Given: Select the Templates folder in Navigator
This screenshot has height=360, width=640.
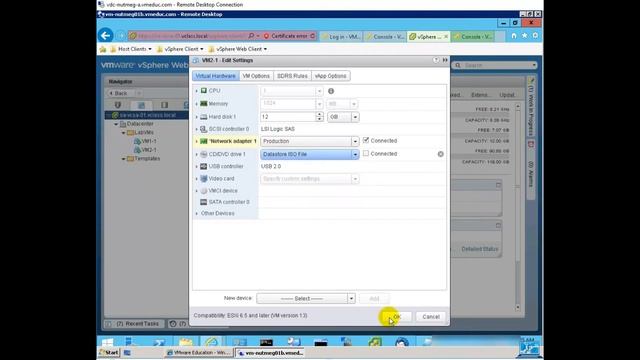Looking at the screenshot, I should pos(144,158).
